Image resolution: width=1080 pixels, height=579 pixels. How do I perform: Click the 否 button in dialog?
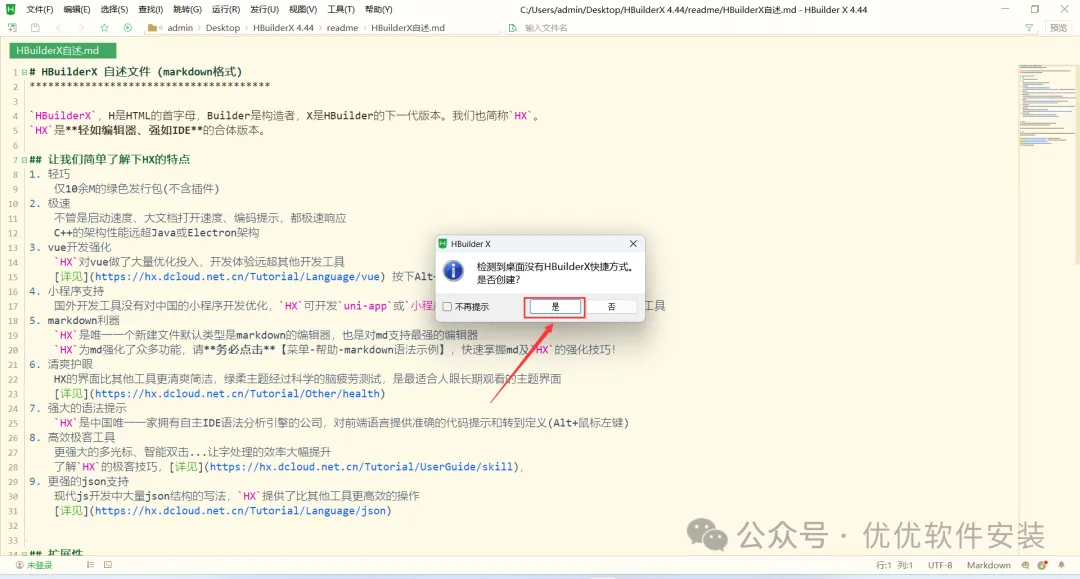(611, 307)
